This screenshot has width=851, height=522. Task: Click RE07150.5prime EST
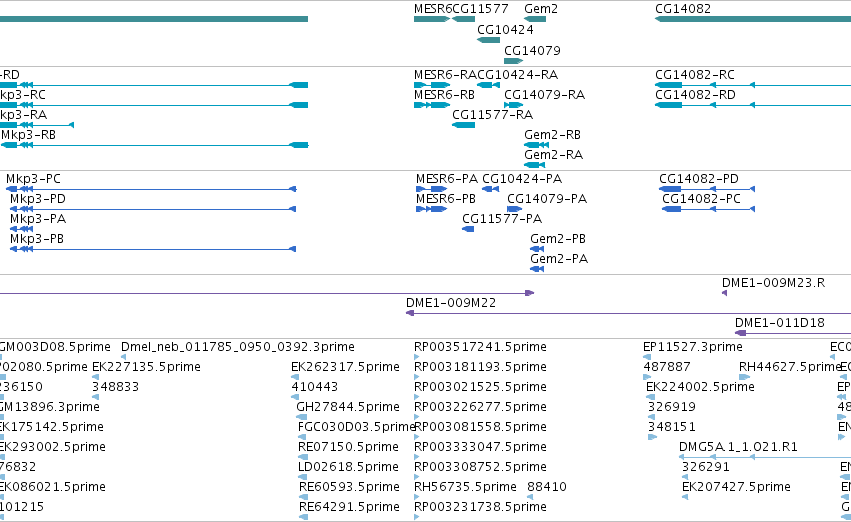pyautogui.click(x=303, y=457)
